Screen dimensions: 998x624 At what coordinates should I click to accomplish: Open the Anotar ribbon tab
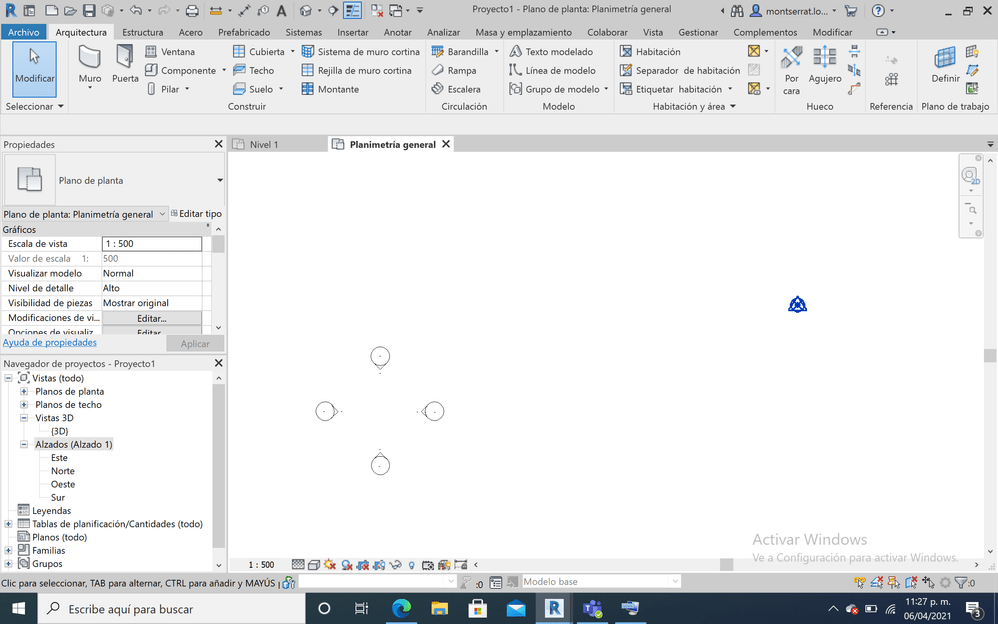tap(397, 32)
